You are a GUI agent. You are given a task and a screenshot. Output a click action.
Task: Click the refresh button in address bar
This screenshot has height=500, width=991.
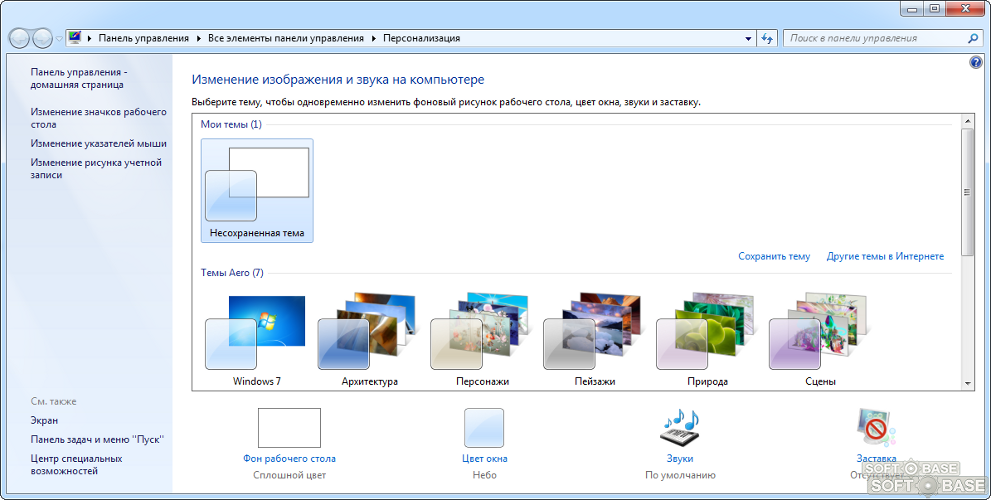pos(767,39)
